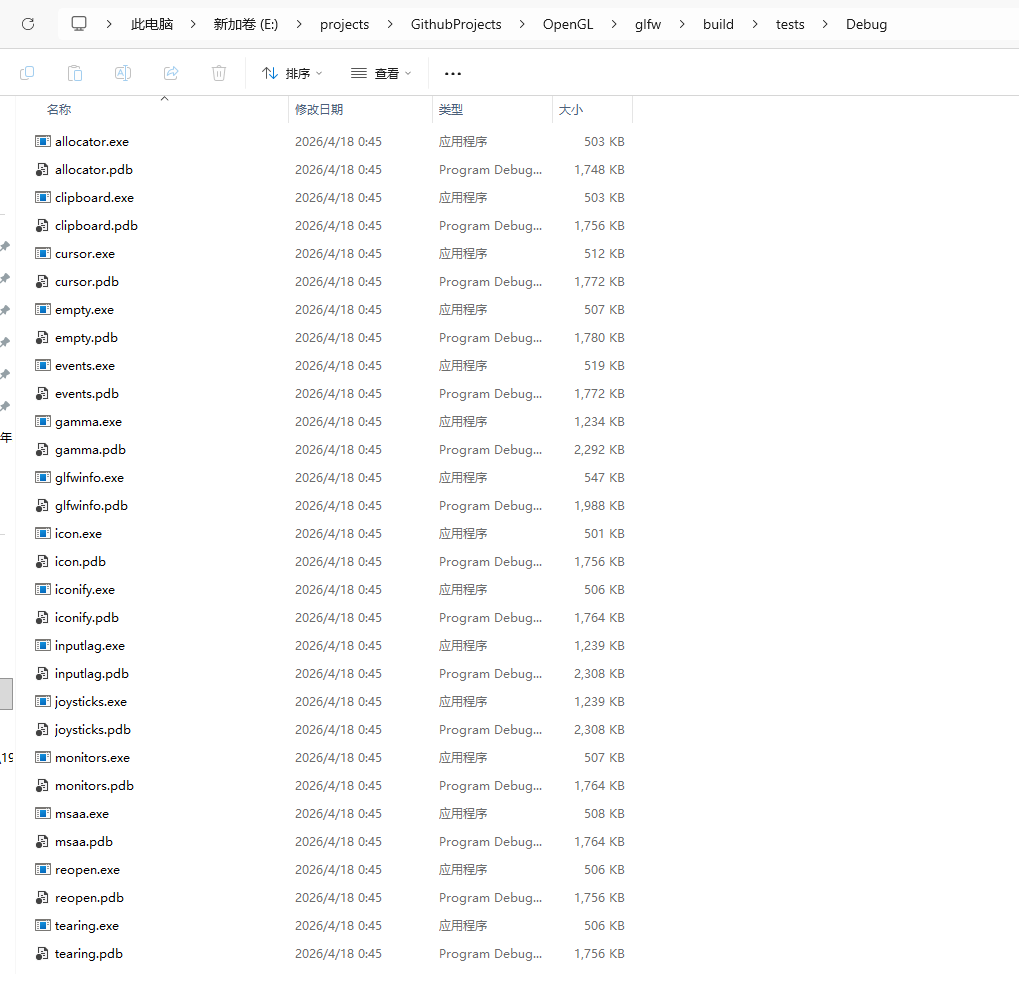Click the refresh icon in address bar
This screenshot has height=981, width=1019.
click(28, 24)
